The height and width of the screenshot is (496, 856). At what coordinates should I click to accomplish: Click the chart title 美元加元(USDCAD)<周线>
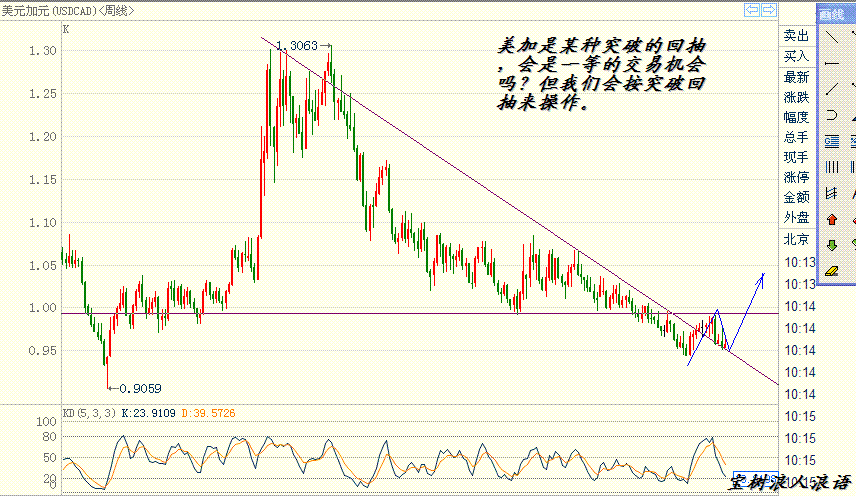(x=68, y=10)
